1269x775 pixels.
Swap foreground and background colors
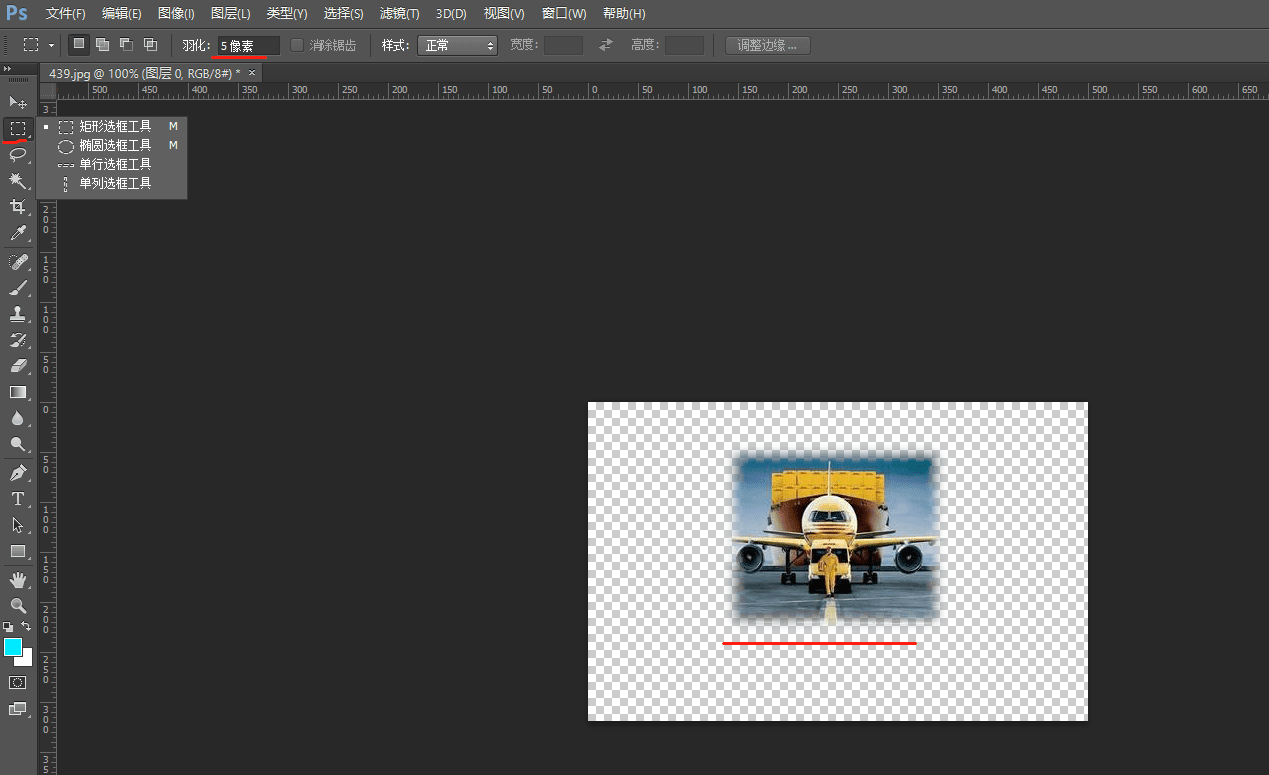point(27,627)
